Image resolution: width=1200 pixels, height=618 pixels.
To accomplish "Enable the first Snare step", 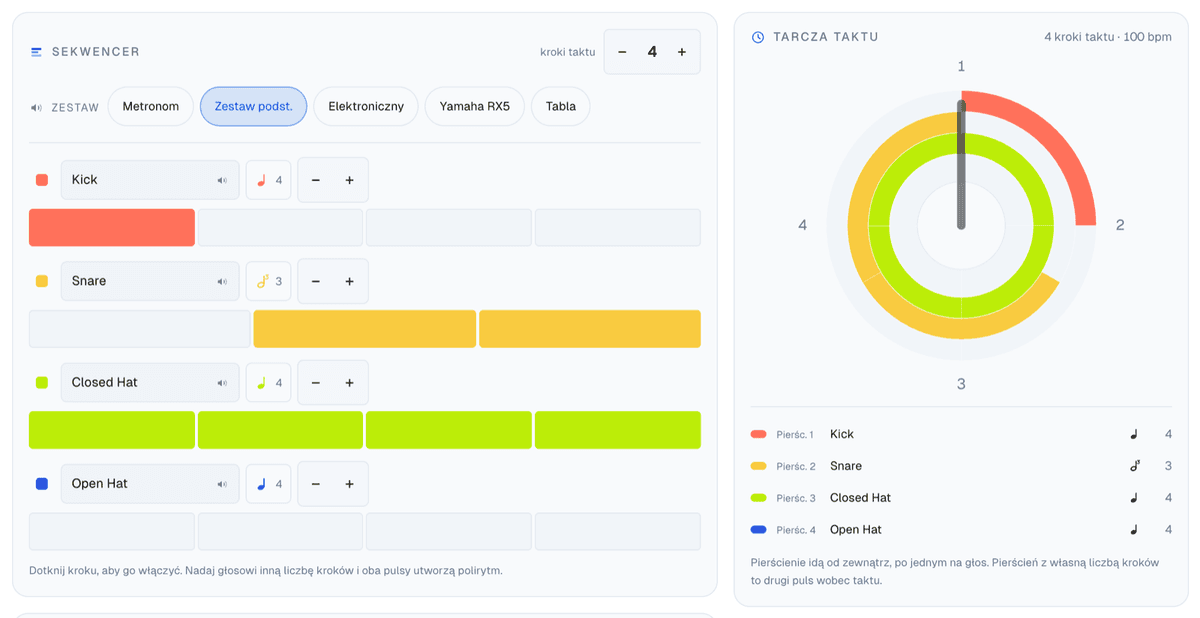I will point(139,329).
